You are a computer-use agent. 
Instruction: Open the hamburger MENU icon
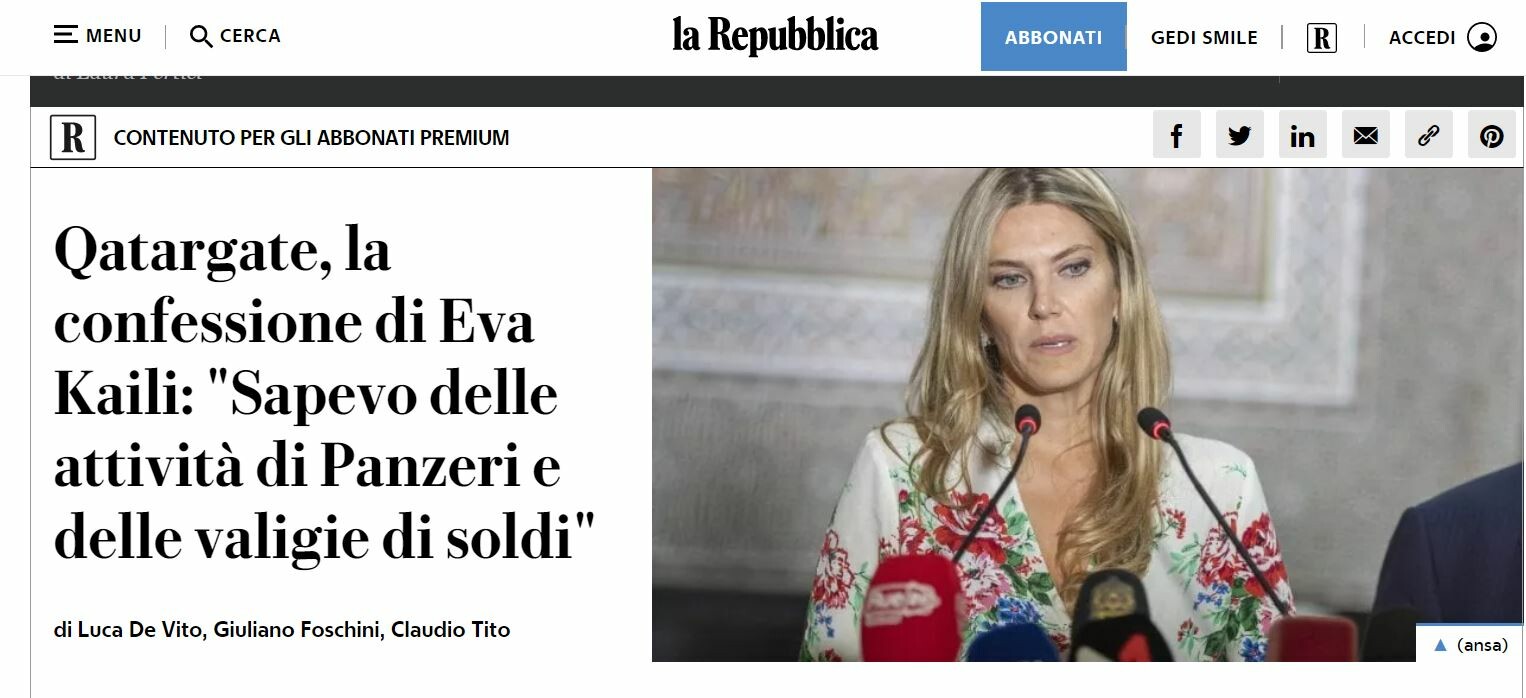(65, 36)
